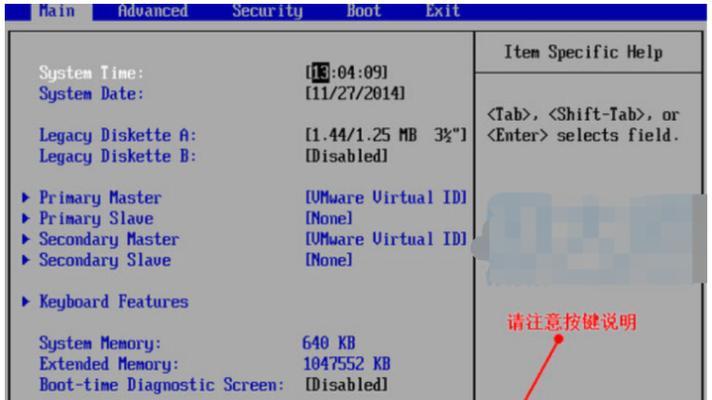Select the highlighted hour field in System Time
712x400 pixels.
321,73
